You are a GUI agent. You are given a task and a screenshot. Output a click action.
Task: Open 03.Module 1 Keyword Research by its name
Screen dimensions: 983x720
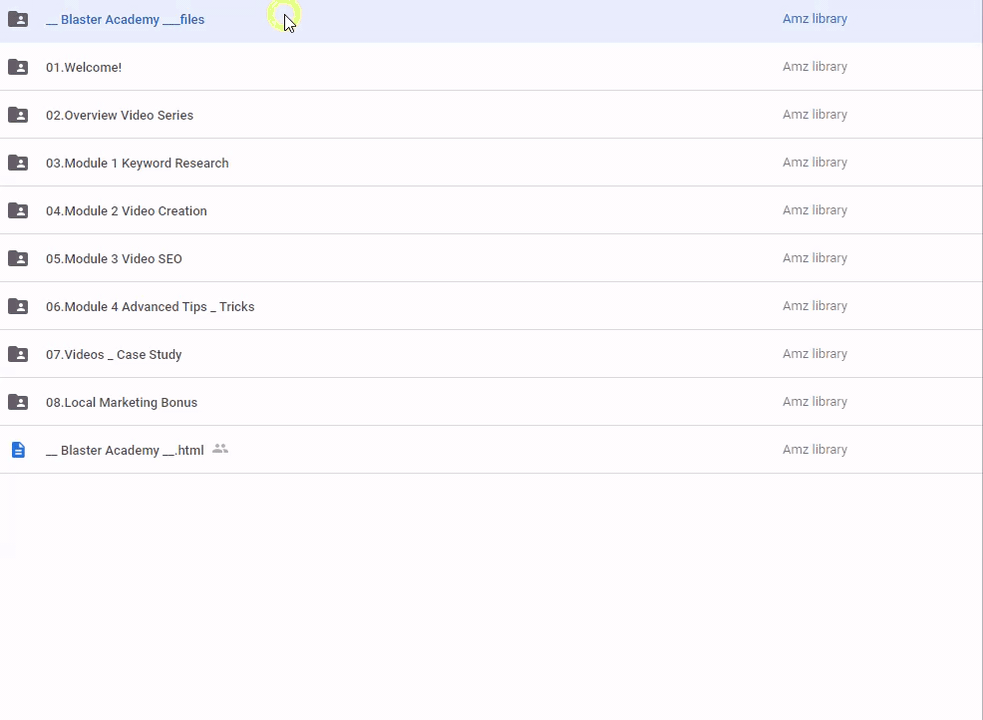137,164
